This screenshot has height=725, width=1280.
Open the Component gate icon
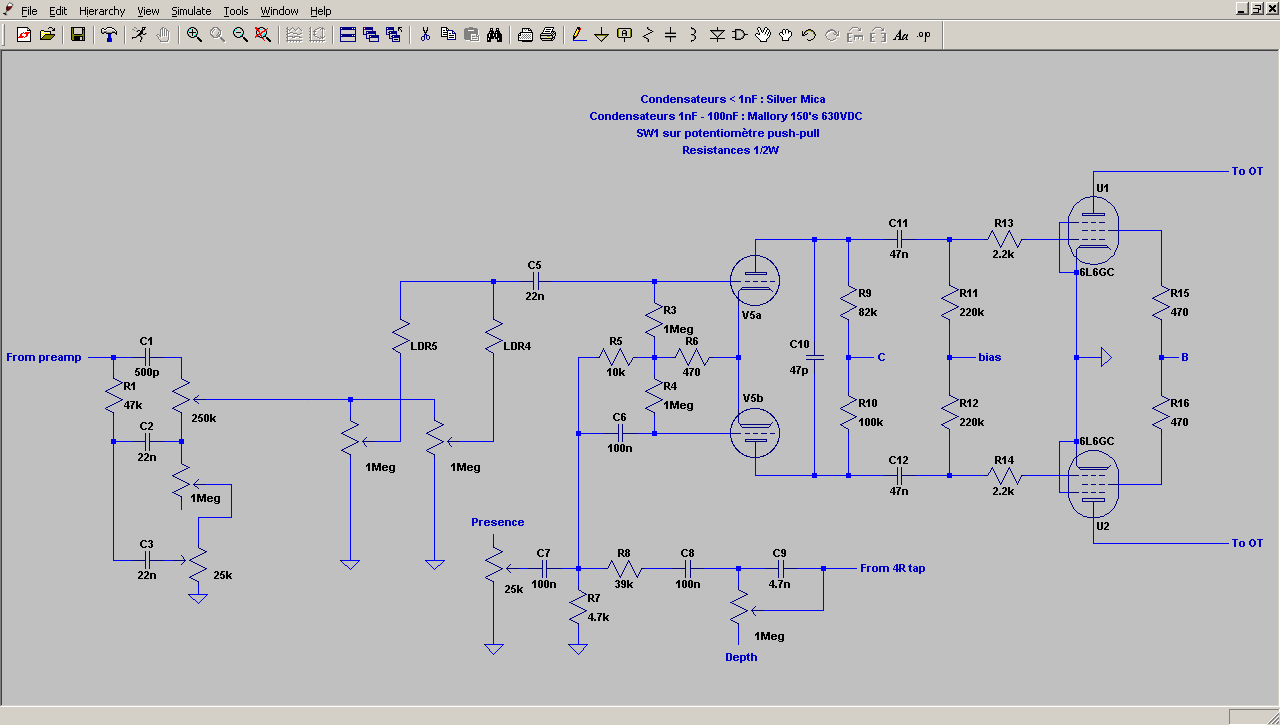click(740, 35)
